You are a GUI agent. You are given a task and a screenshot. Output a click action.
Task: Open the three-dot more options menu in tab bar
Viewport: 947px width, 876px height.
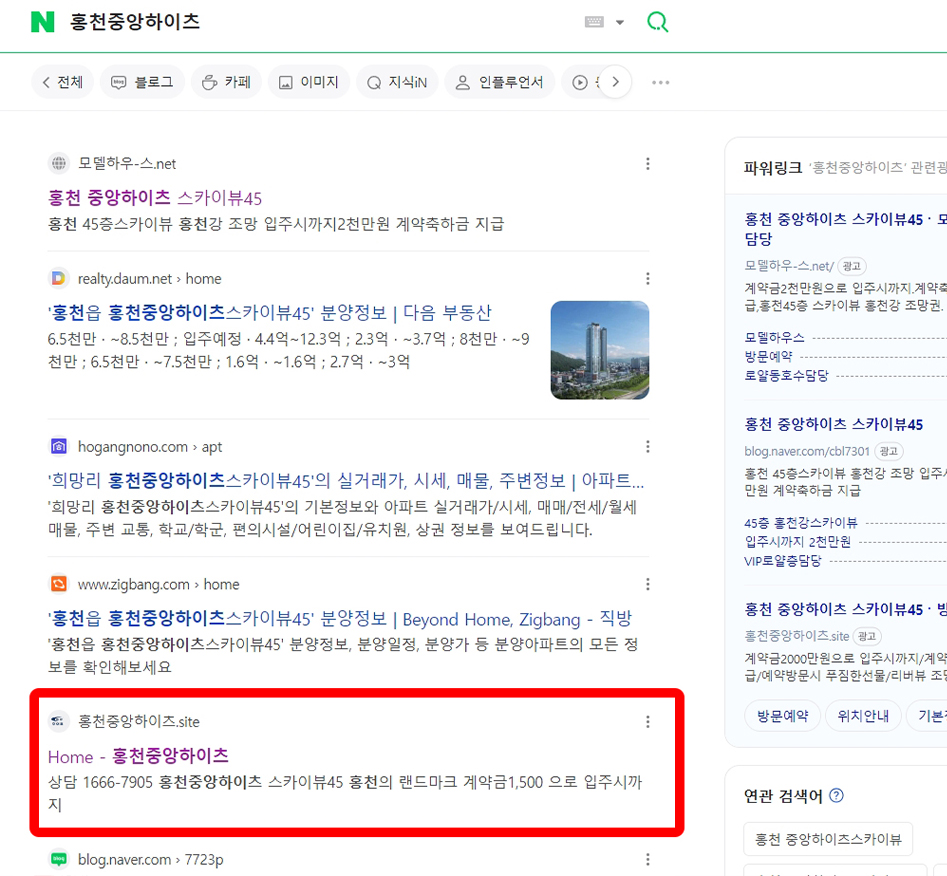pyautogui.click(x=661, y=82)
